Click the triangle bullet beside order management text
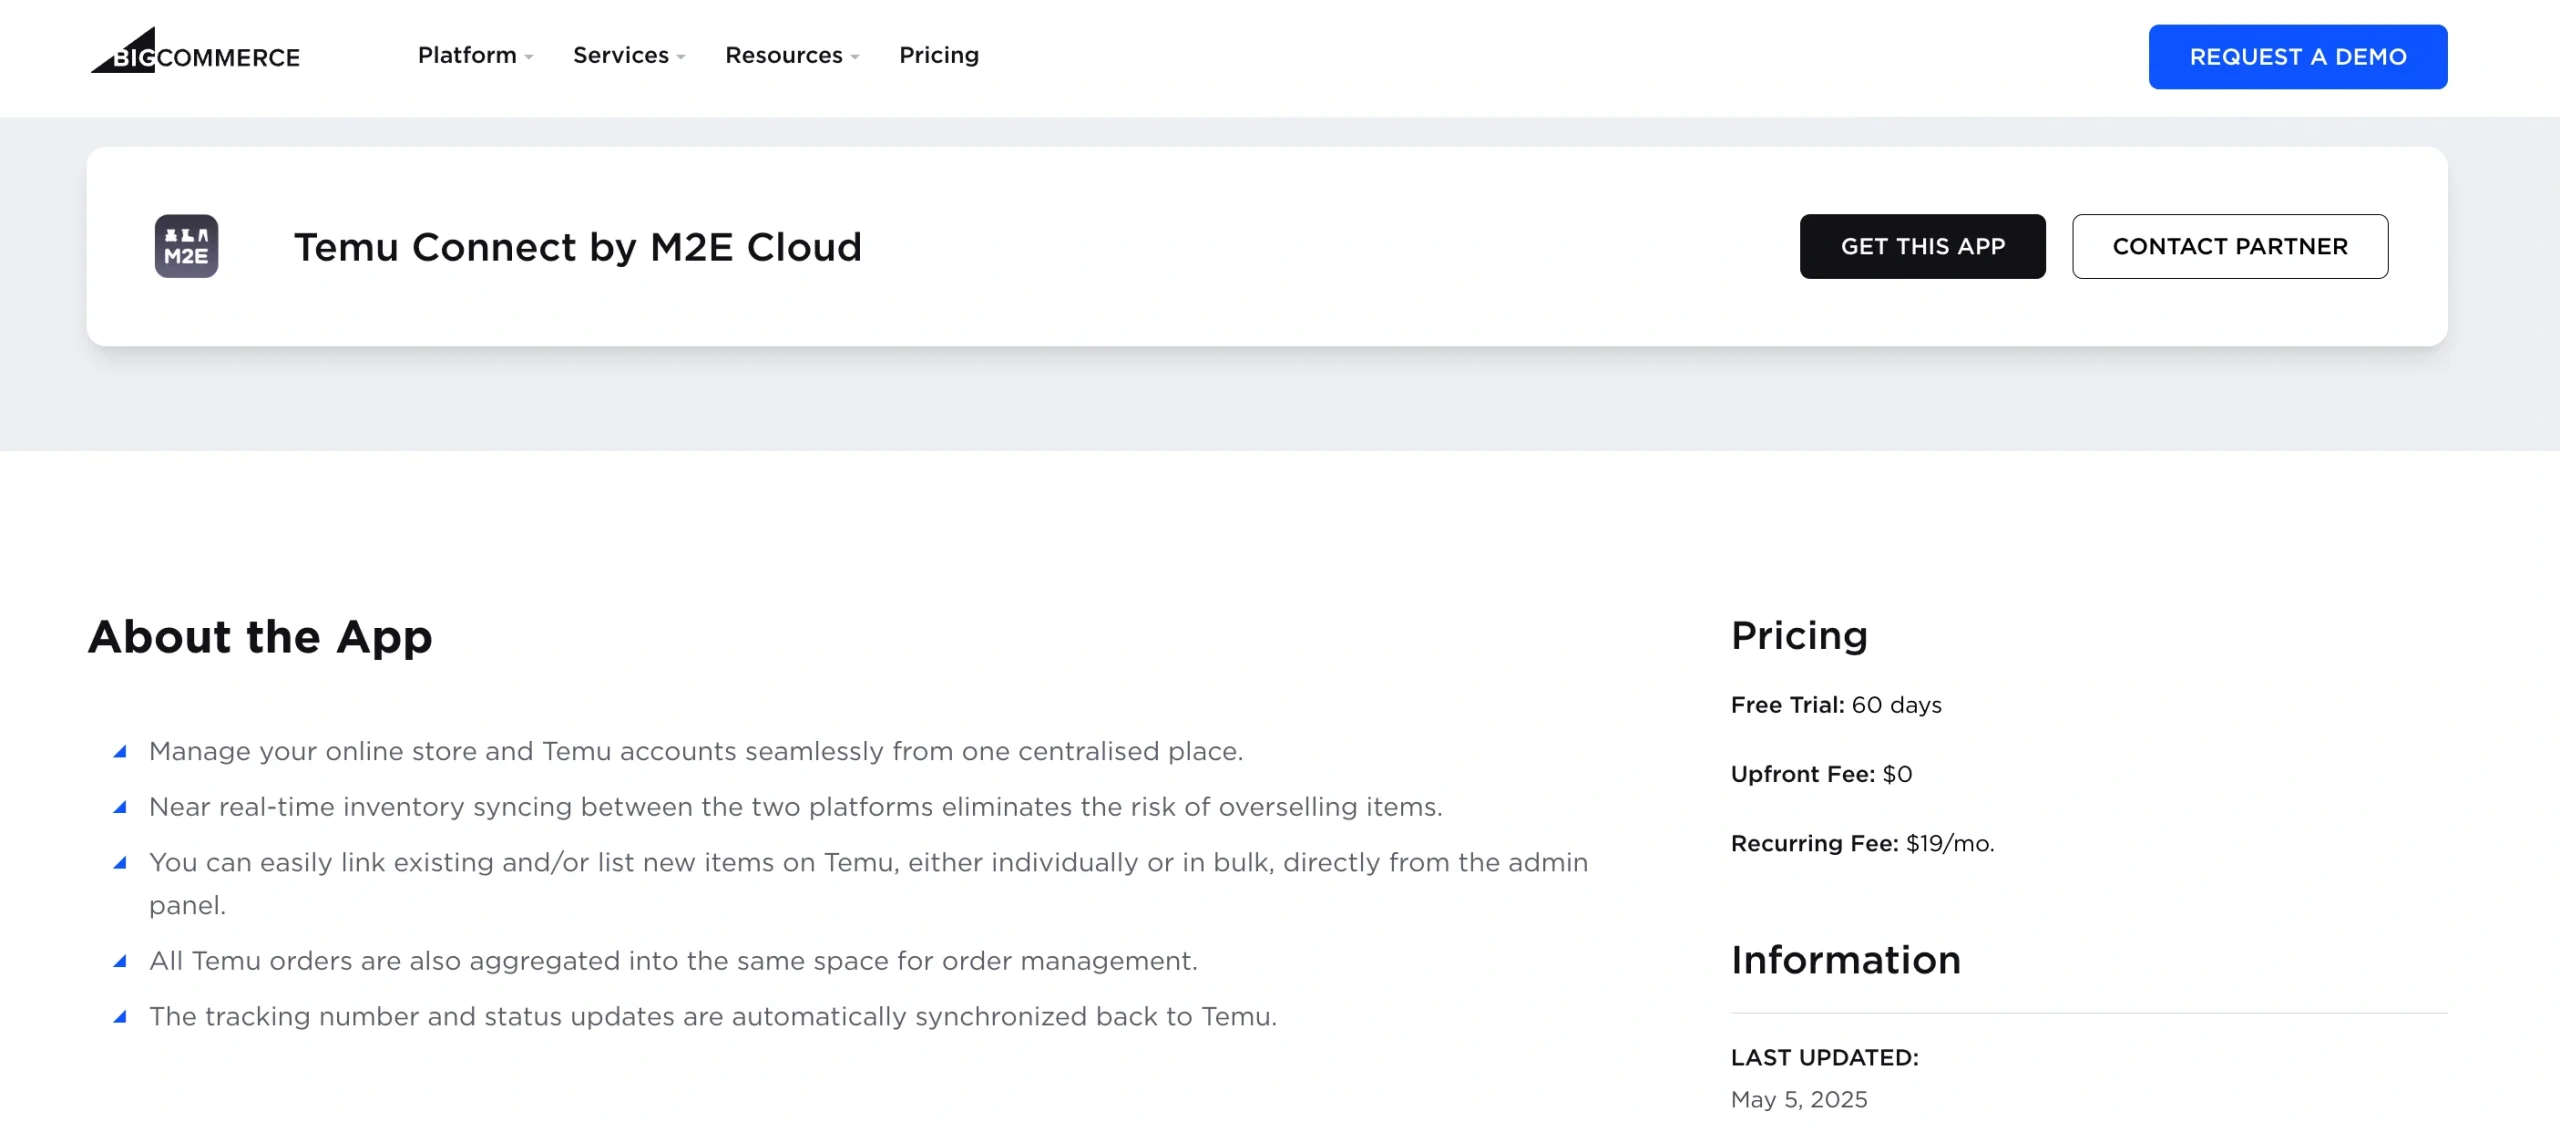This screenshot has width=2560, height=1132. pos(122,960)
